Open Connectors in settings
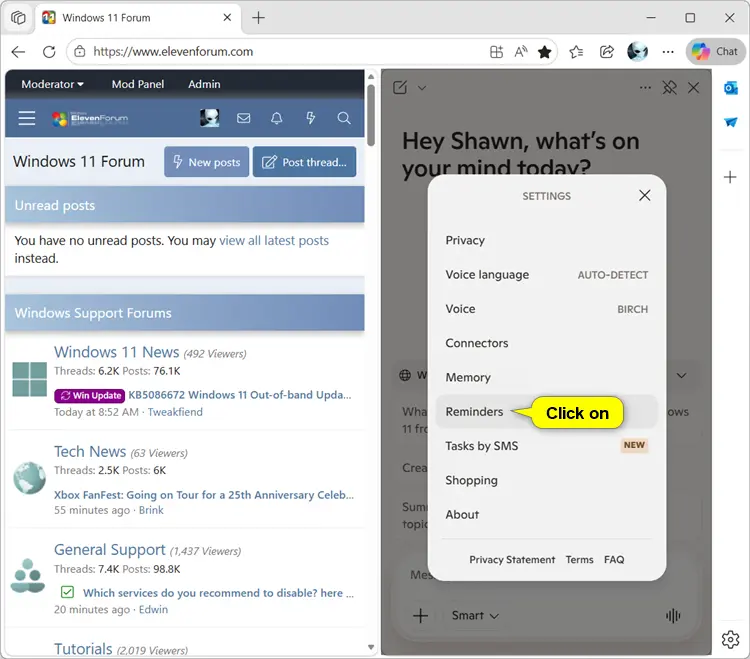 click(546, 343)
